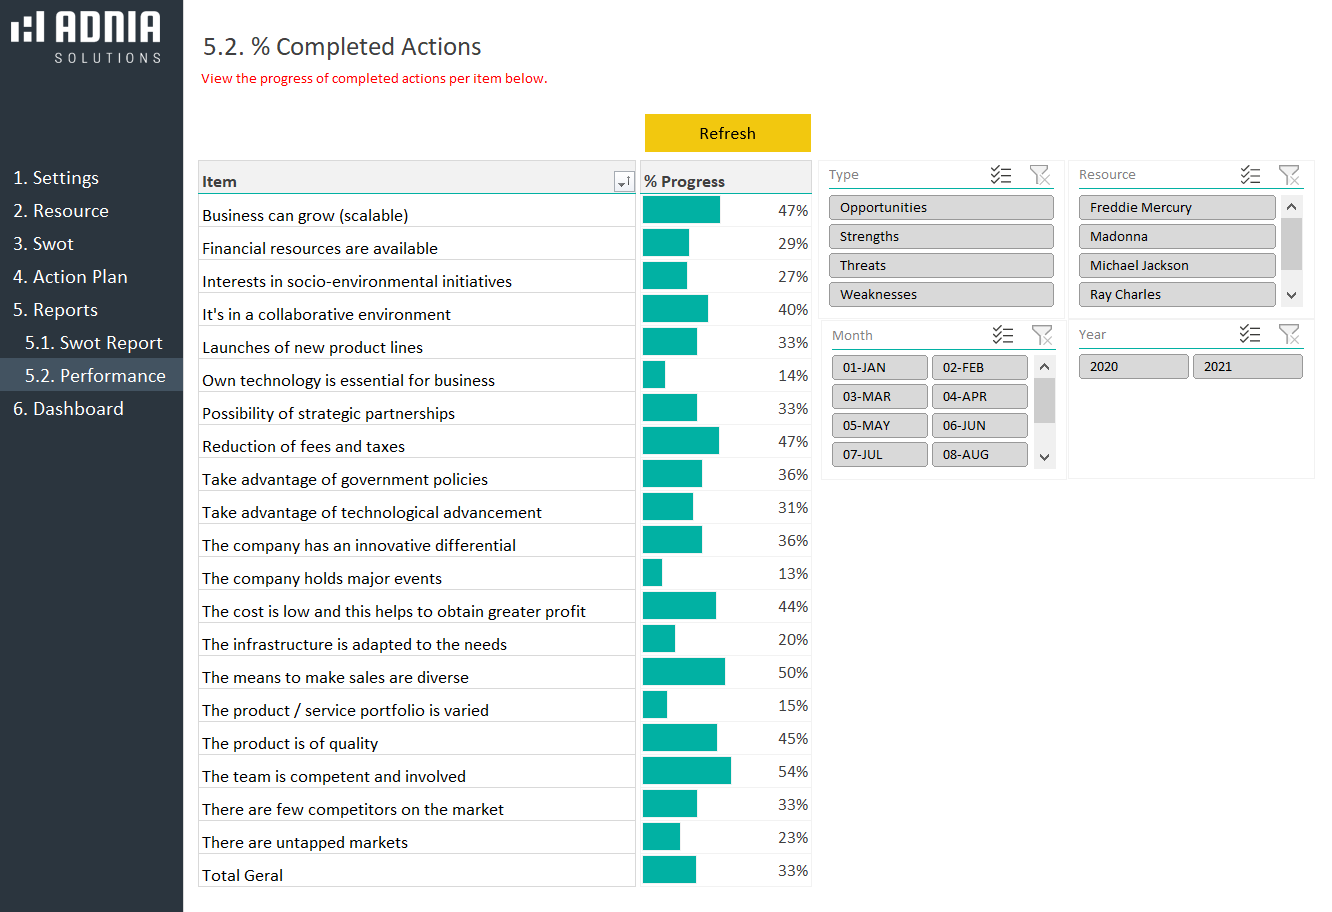Open the Item column filter dropdown
Screen dimensions: 1332x912
(x=623, y=182)
